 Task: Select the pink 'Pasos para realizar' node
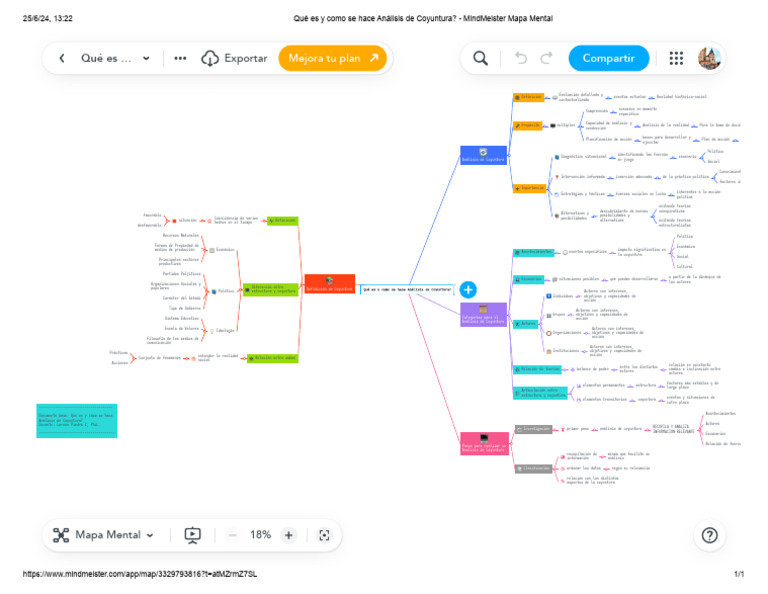(484, 444)
